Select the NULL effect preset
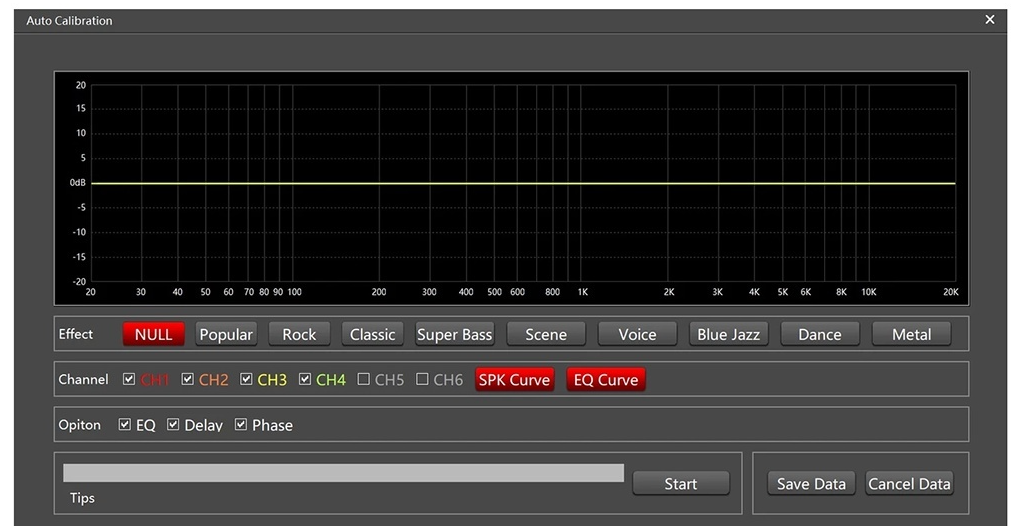The width and height of the screenshot is (1015, 526). 153,334
